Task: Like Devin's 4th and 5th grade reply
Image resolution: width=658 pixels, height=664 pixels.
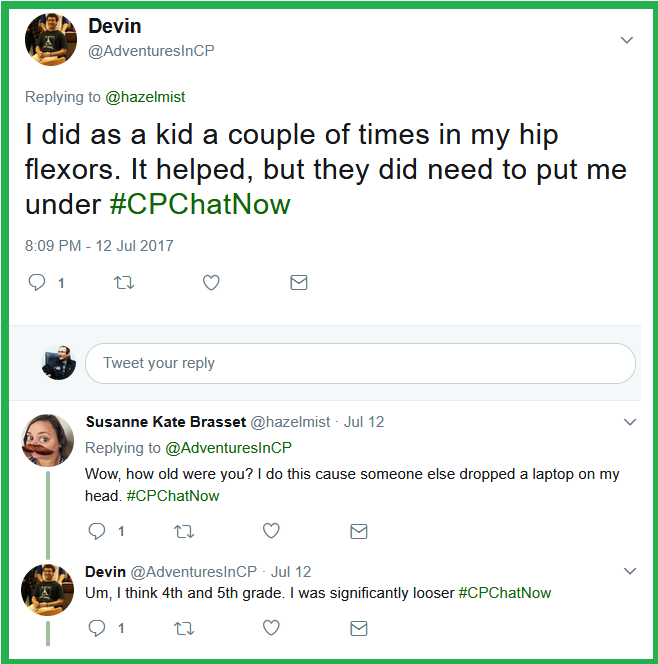Action: pos(271,628)
